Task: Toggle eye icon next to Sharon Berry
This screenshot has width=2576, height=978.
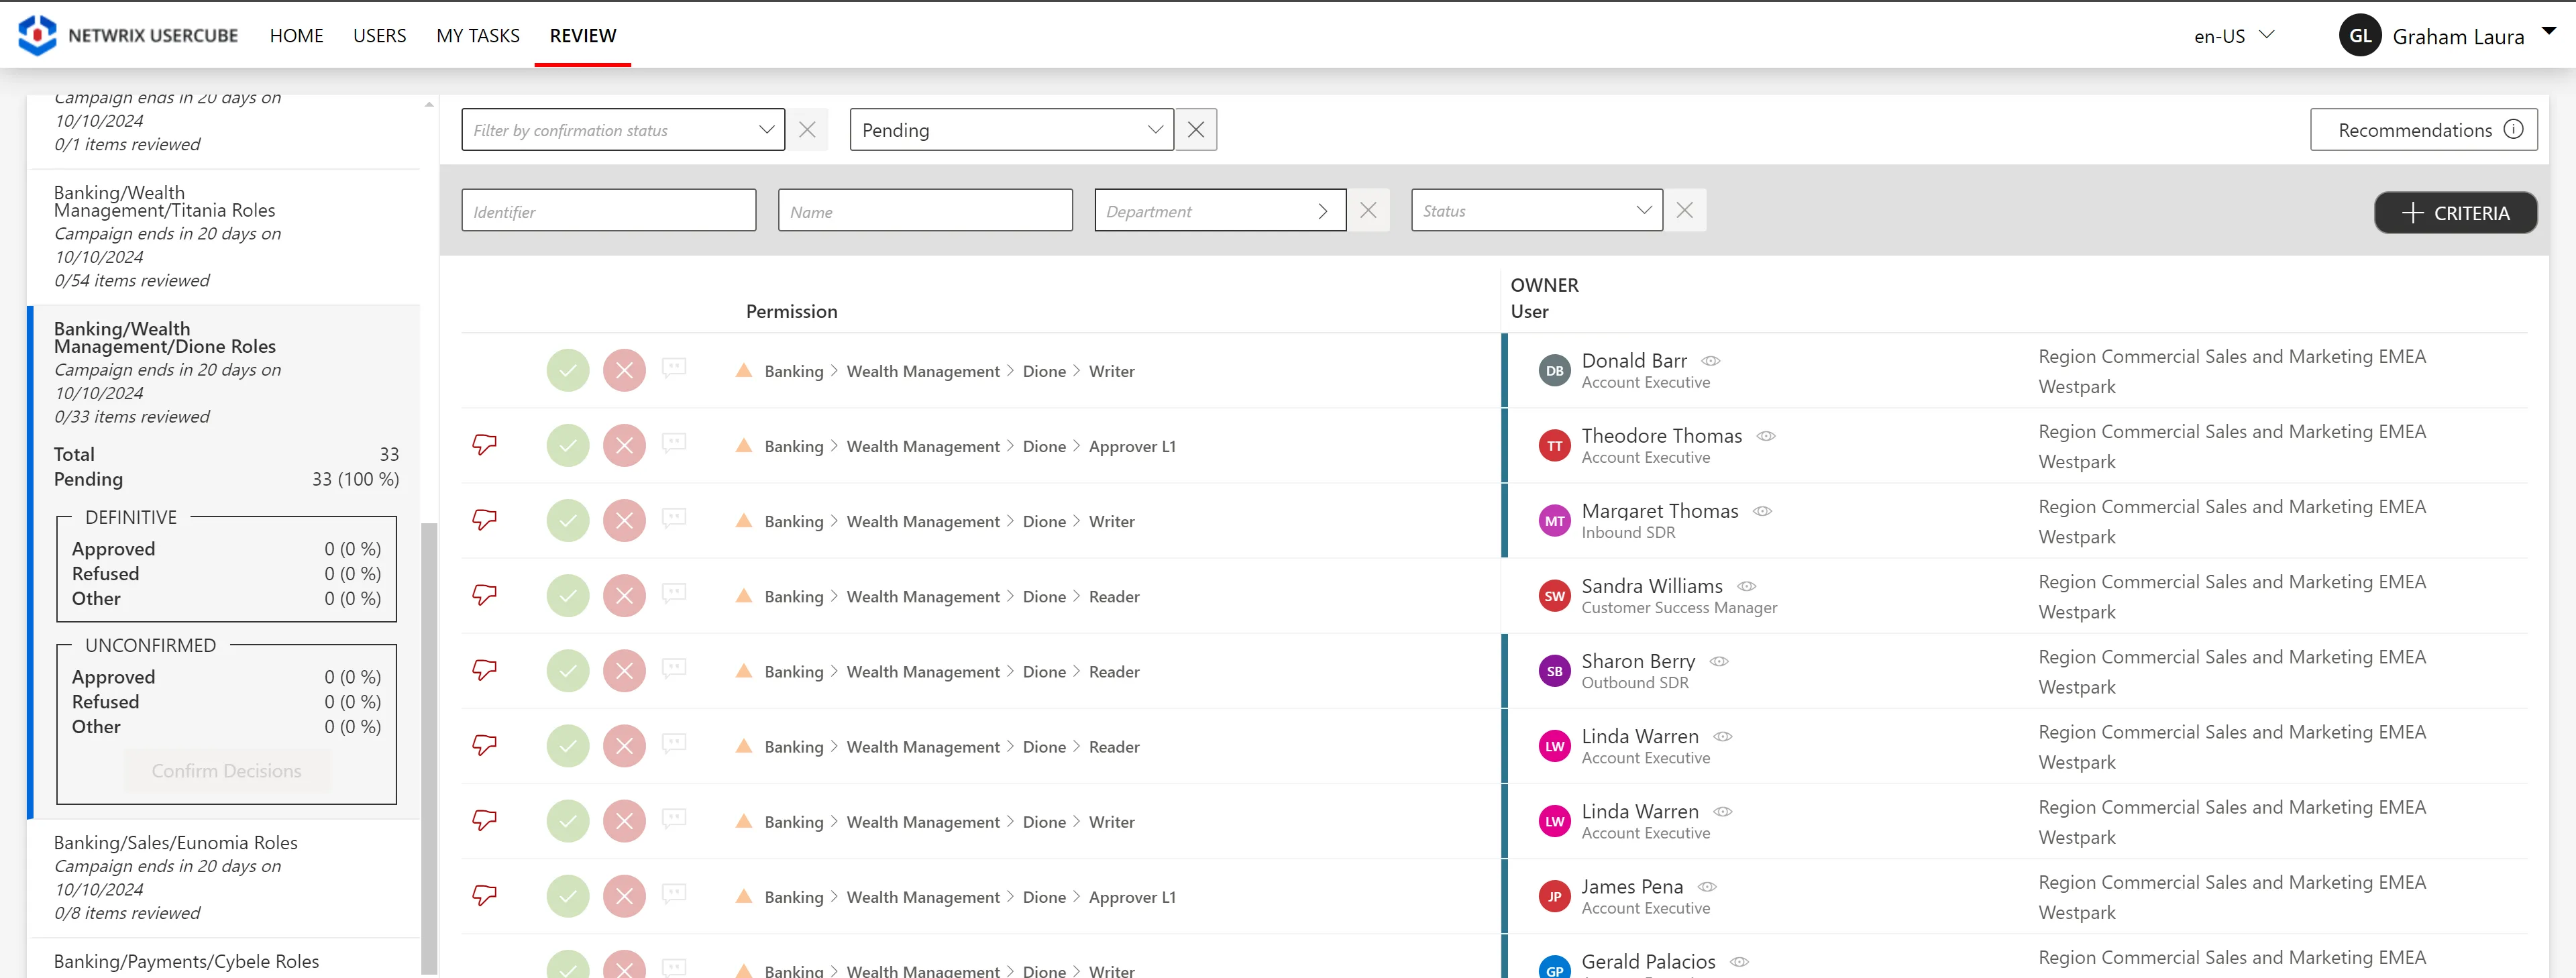Action: pos(1719,662)
